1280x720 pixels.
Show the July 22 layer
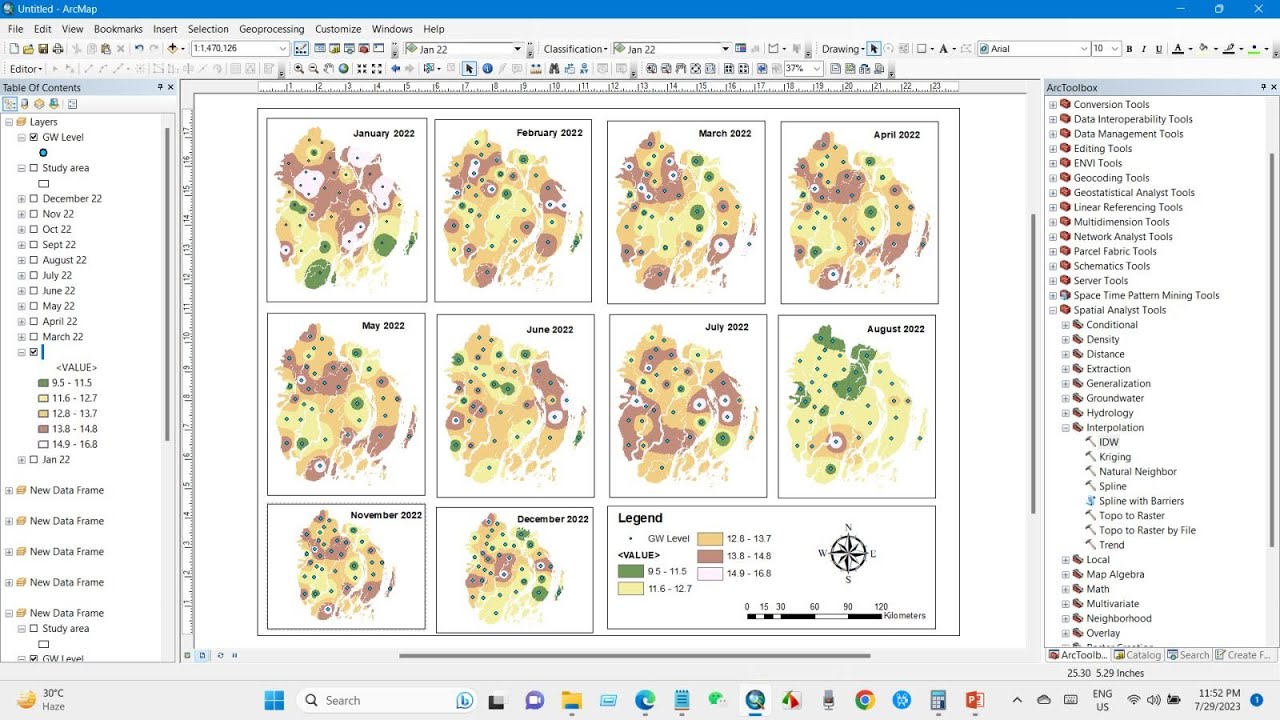34,275
